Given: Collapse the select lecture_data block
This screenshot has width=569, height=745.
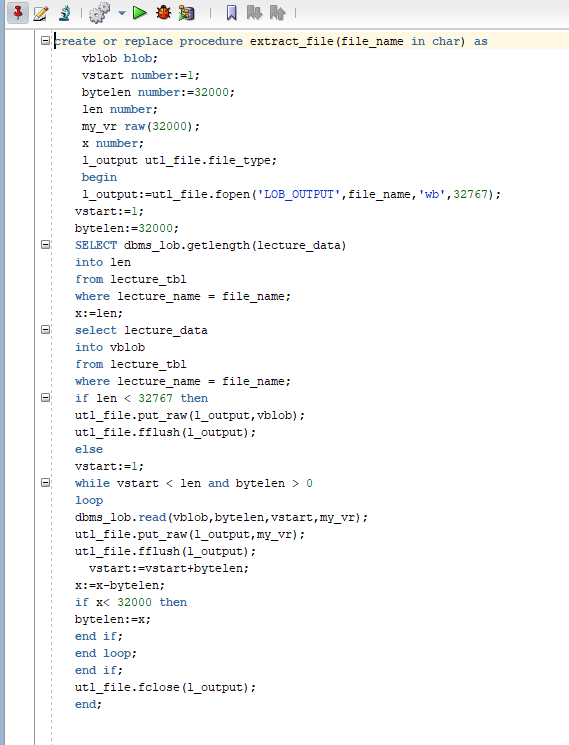Looking at the screenshot, I should pyautogui.click(x=46, y=329).
